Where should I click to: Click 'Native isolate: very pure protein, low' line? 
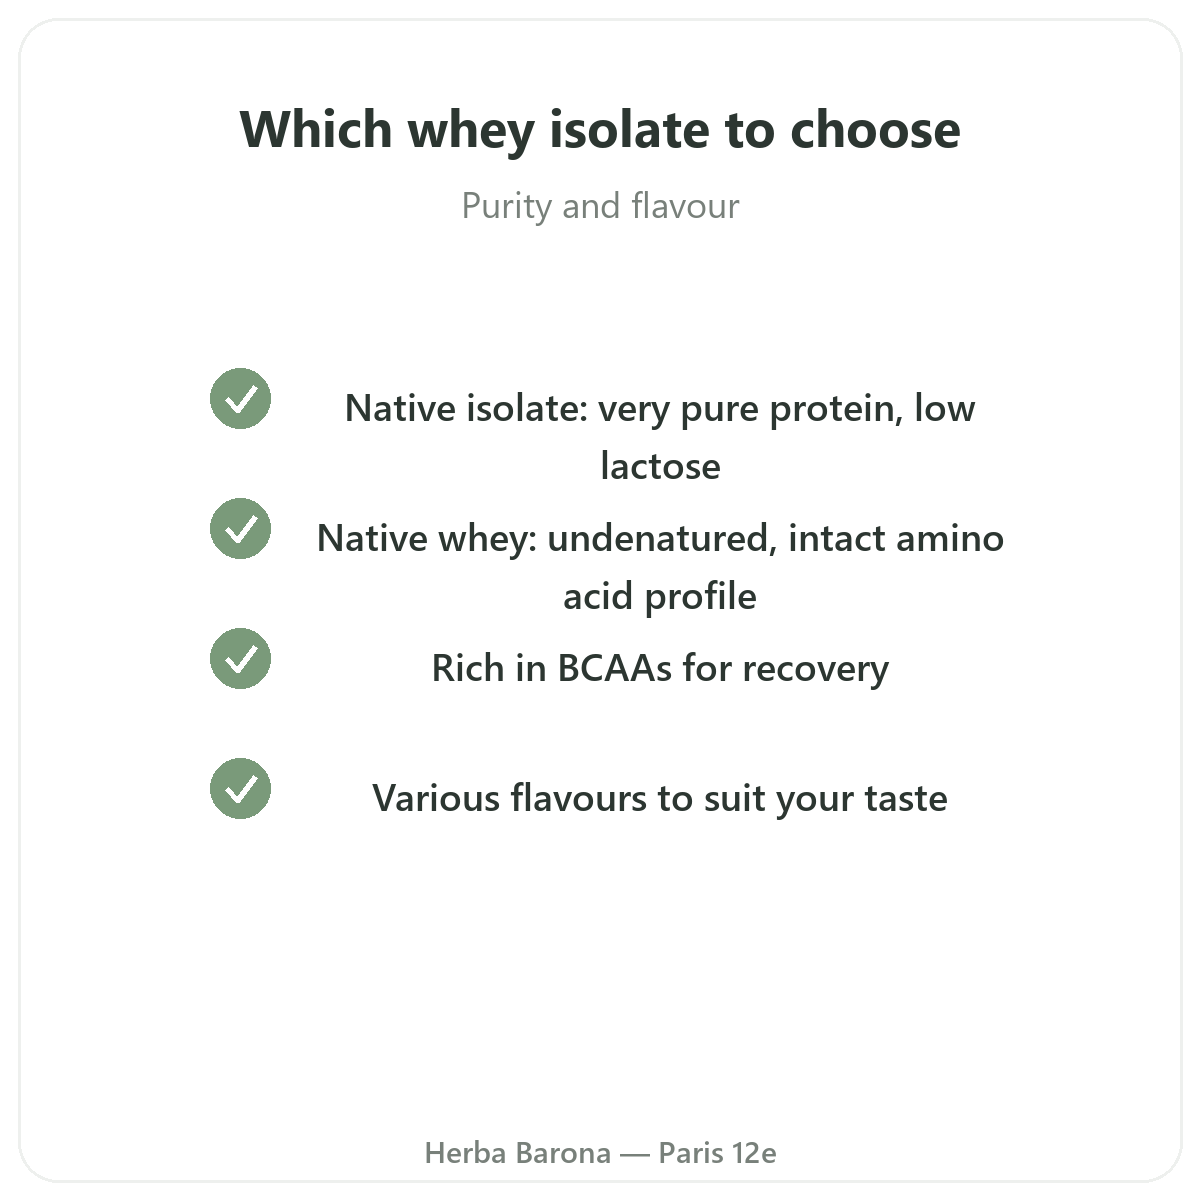660,409
